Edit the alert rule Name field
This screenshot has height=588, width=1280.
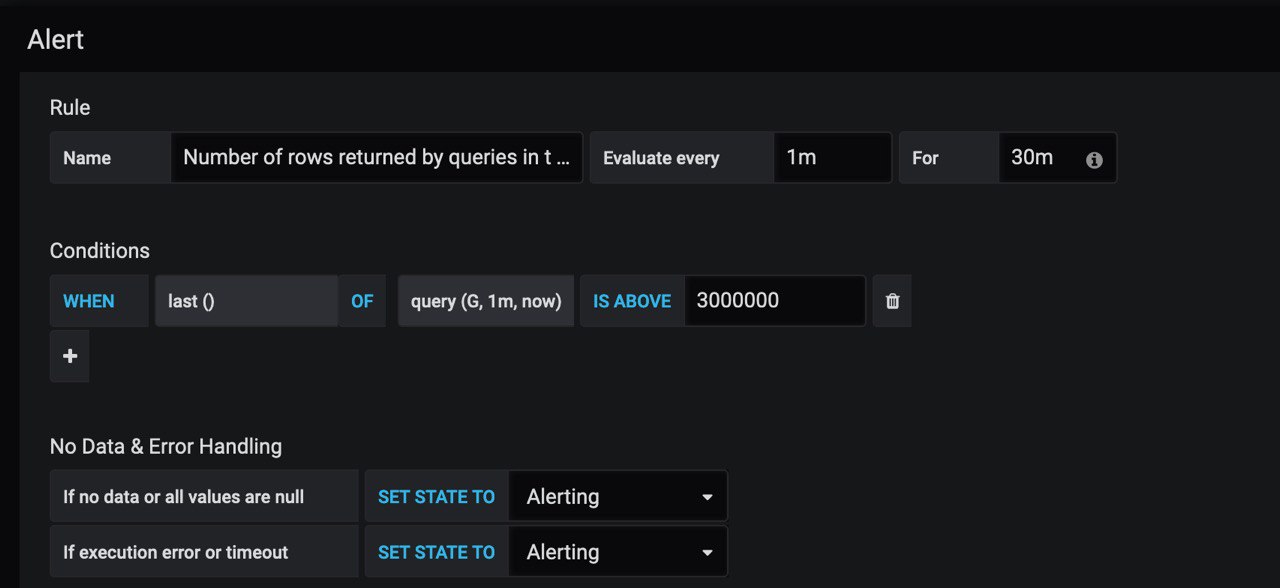376,158
